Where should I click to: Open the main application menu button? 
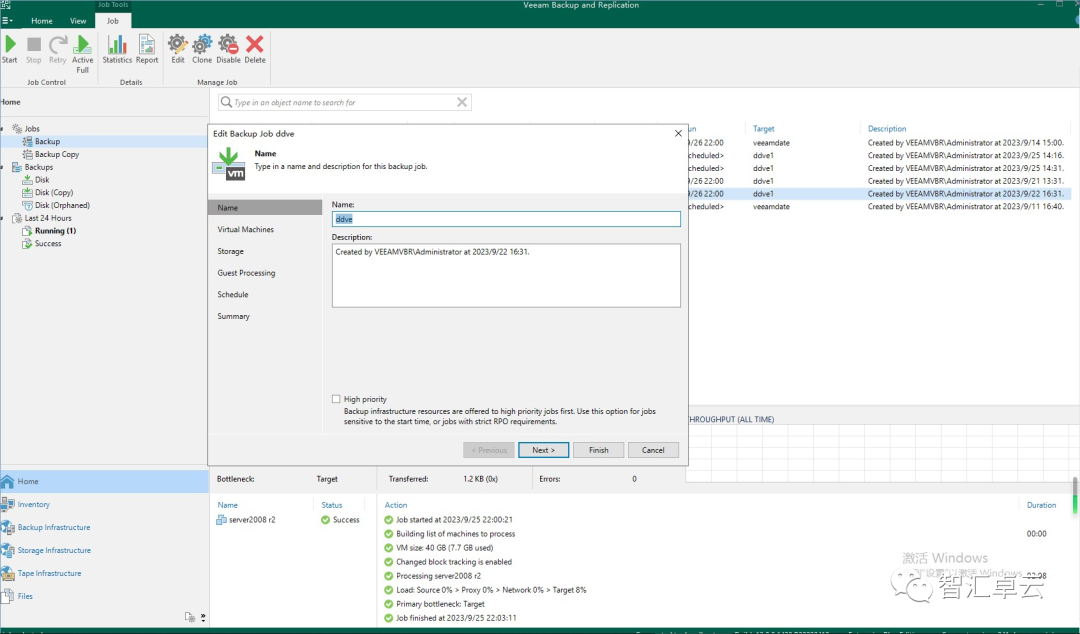(8, 21)
